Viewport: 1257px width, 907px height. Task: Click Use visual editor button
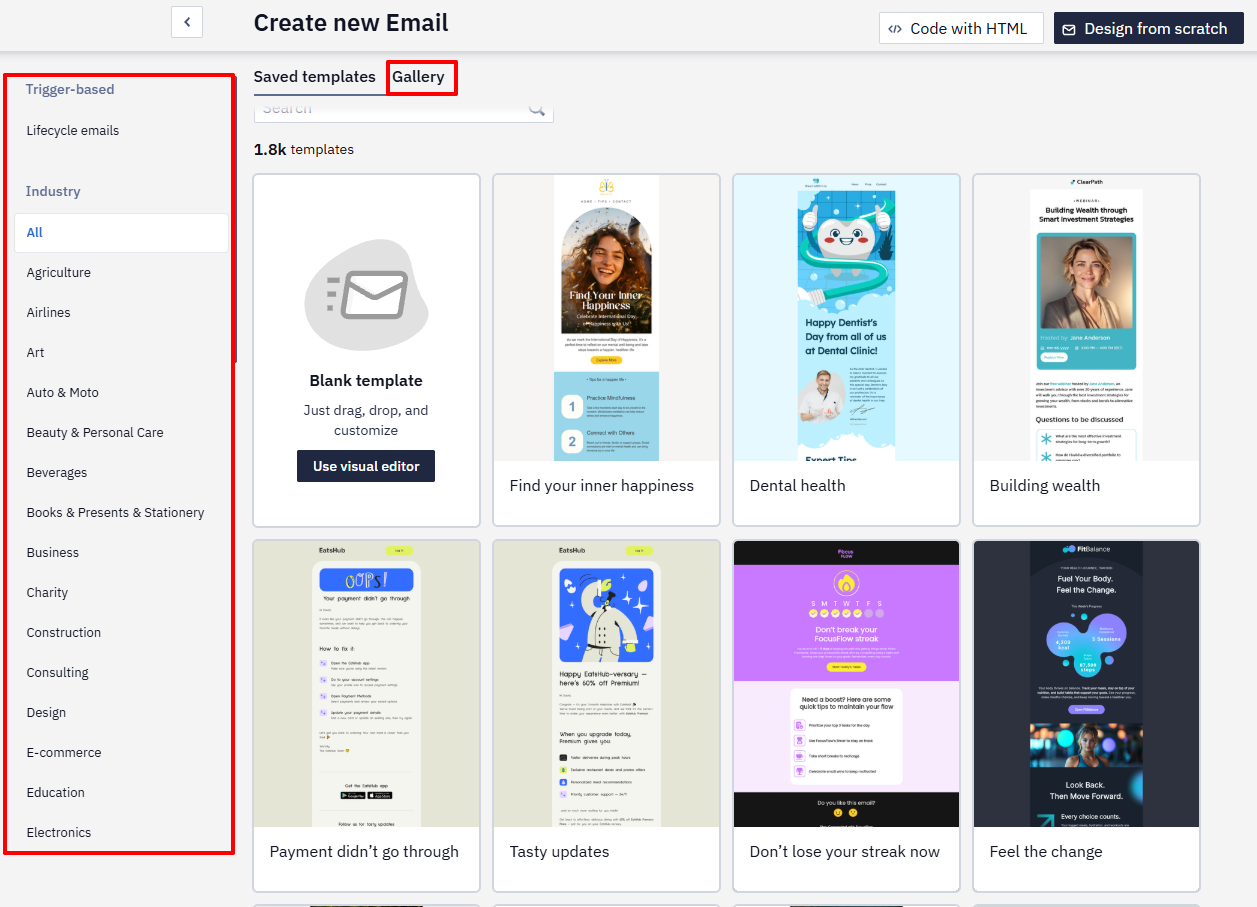(366, 466)
